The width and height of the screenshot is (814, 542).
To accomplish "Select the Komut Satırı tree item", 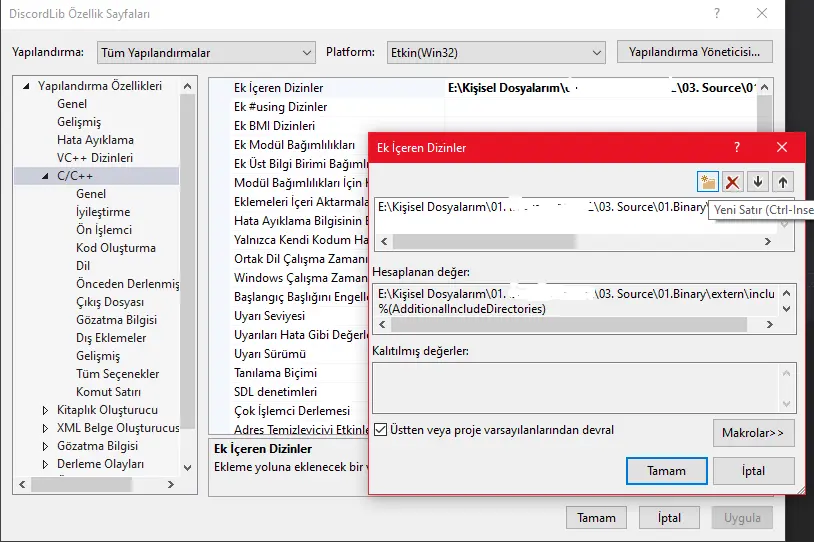I will 108,392.
